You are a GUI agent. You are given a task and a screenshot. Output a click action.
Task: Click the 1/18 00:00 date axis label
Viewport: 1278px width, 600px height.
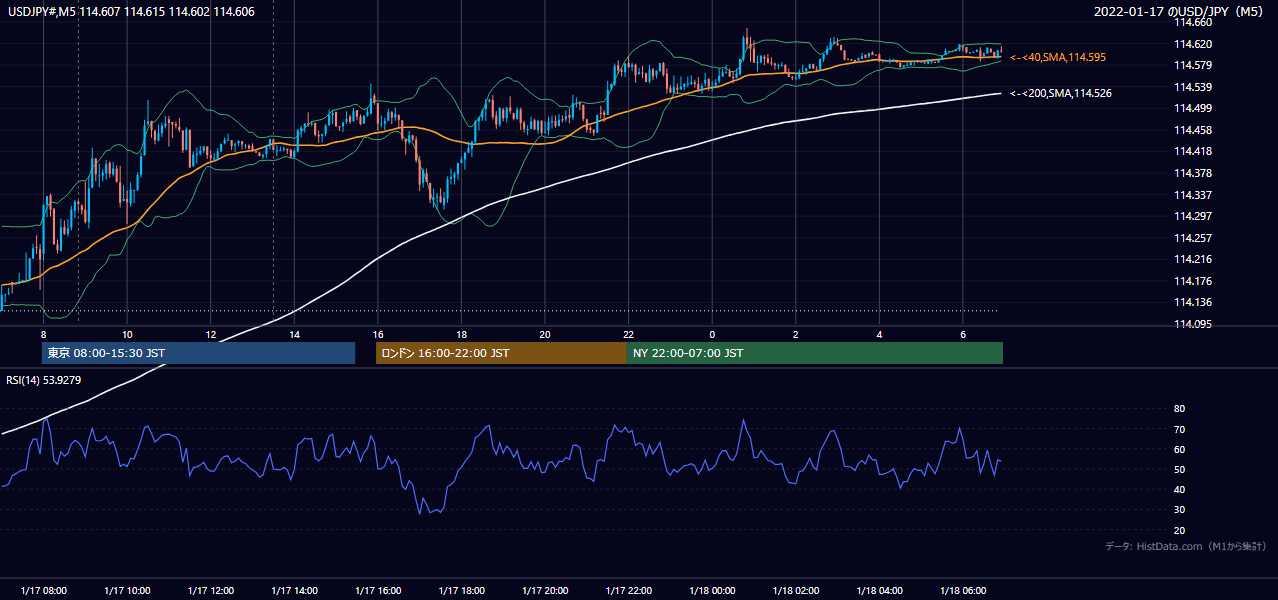point(712,590)
